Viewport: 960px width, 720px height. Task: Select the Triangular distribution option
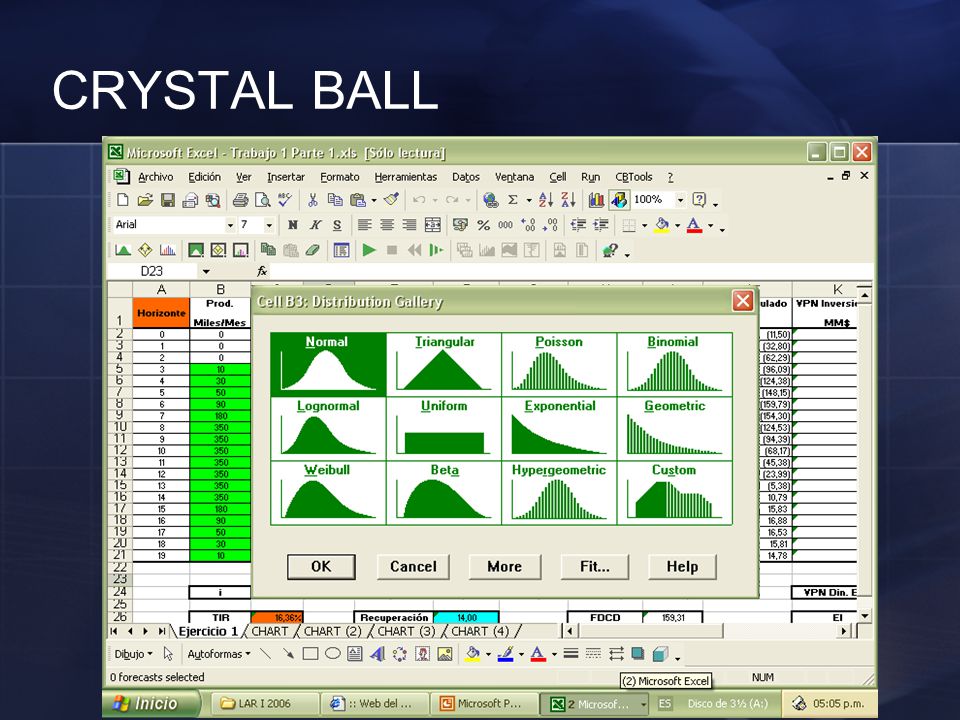[x=444, y=364]
